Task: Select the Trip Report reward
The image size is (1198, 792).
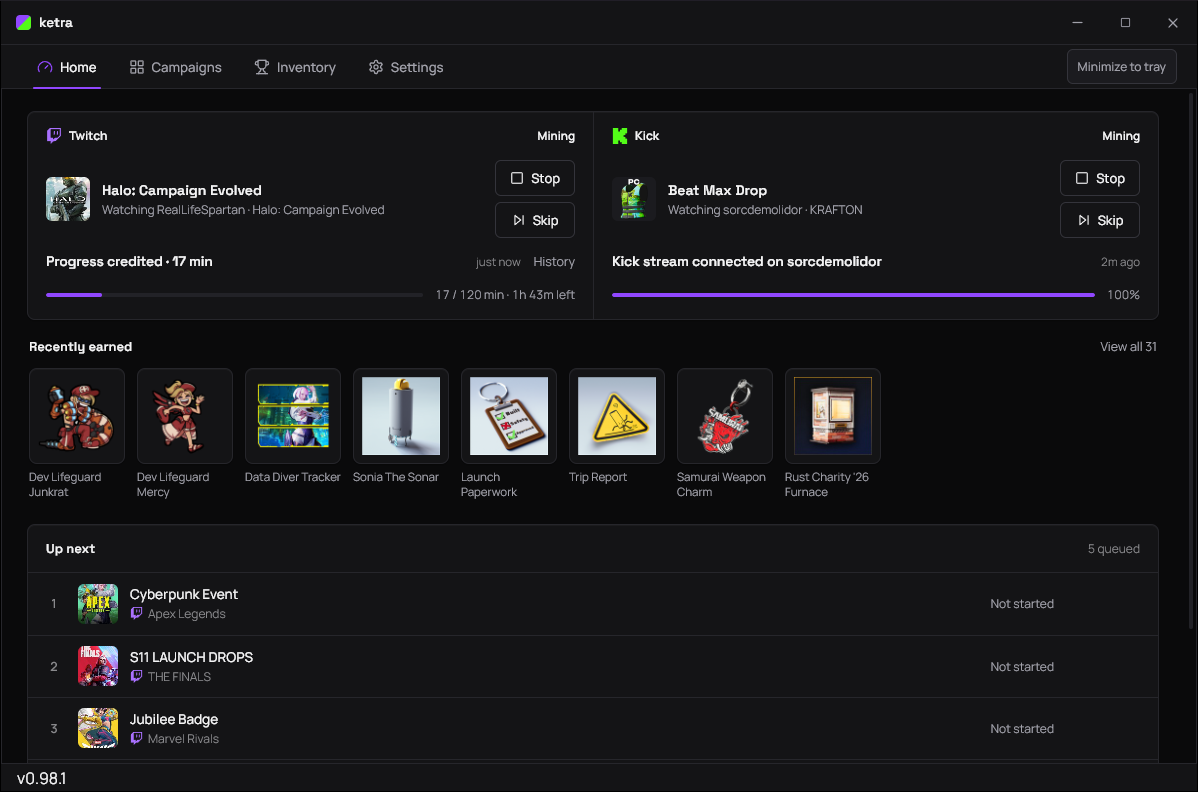Action: 617,426
